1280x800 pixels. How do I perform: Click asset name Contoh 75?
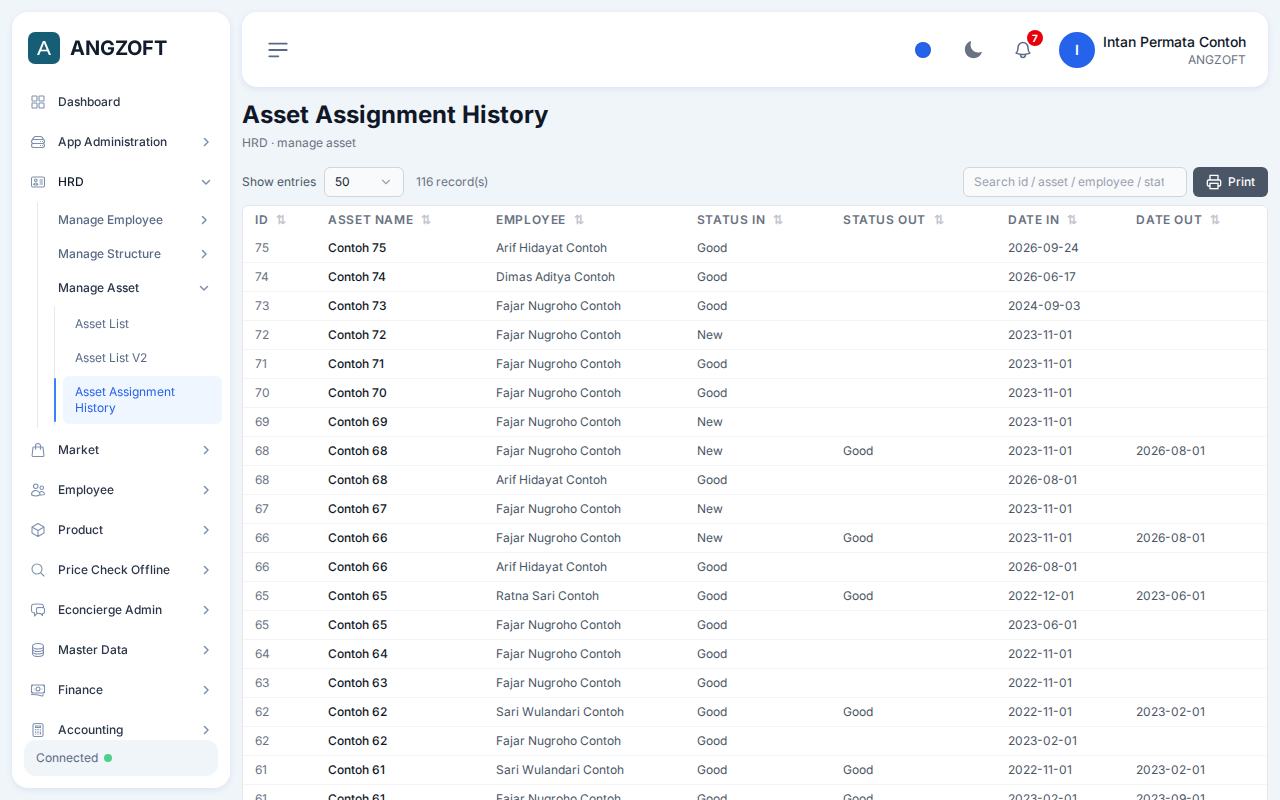pyautogui.click(x=357, y=248)
